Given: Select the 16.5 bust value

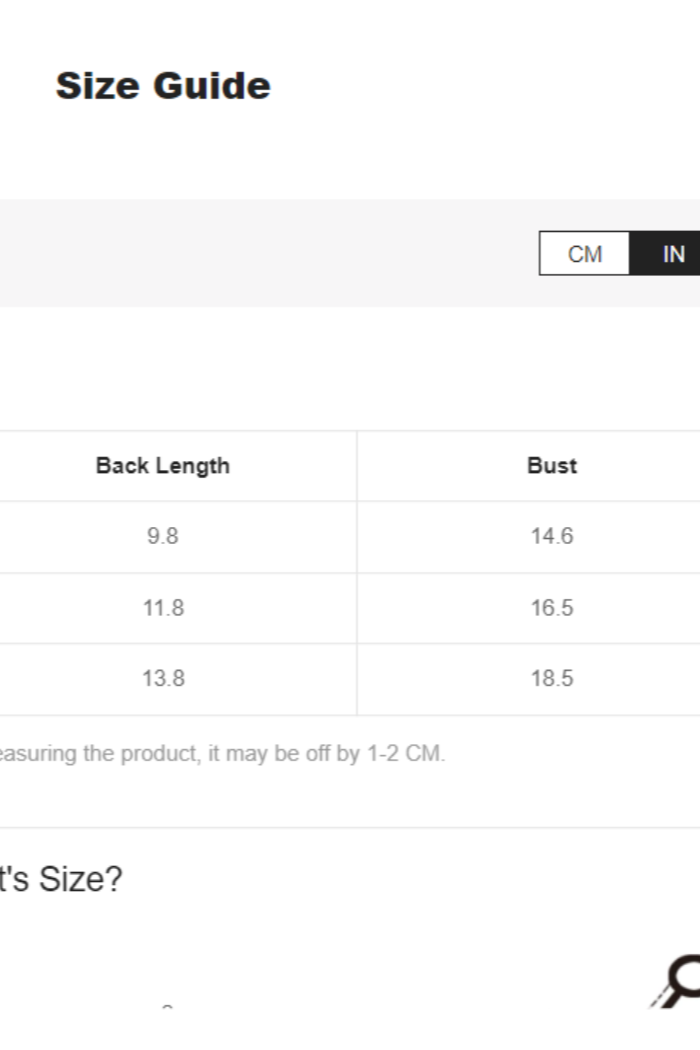Looking at the screenshot, I should 552,608.
